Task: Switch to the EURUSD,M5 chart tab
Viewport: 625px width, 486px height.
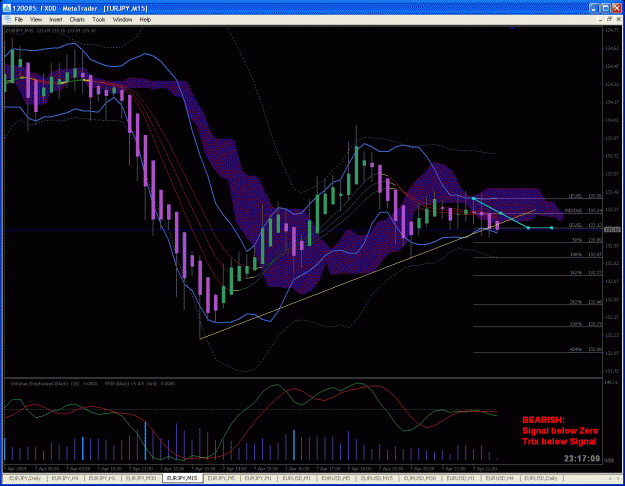Action: pos(336,478)
